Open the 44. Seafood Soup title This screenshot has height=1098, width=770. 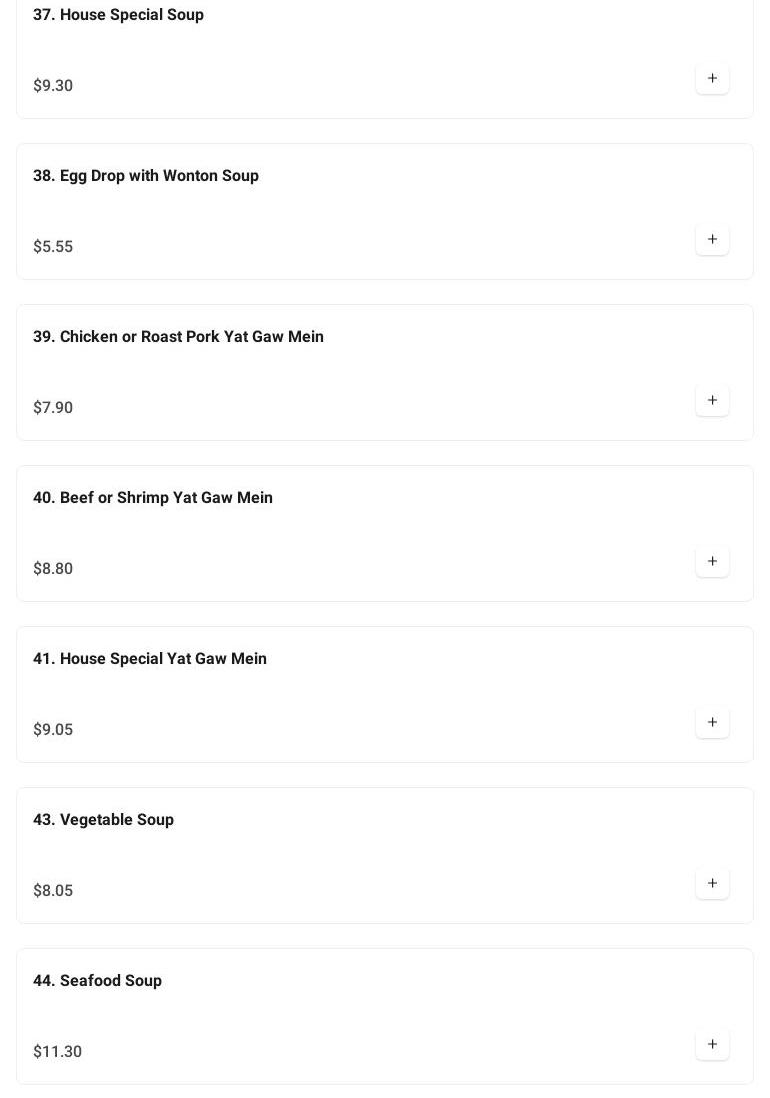98,981
